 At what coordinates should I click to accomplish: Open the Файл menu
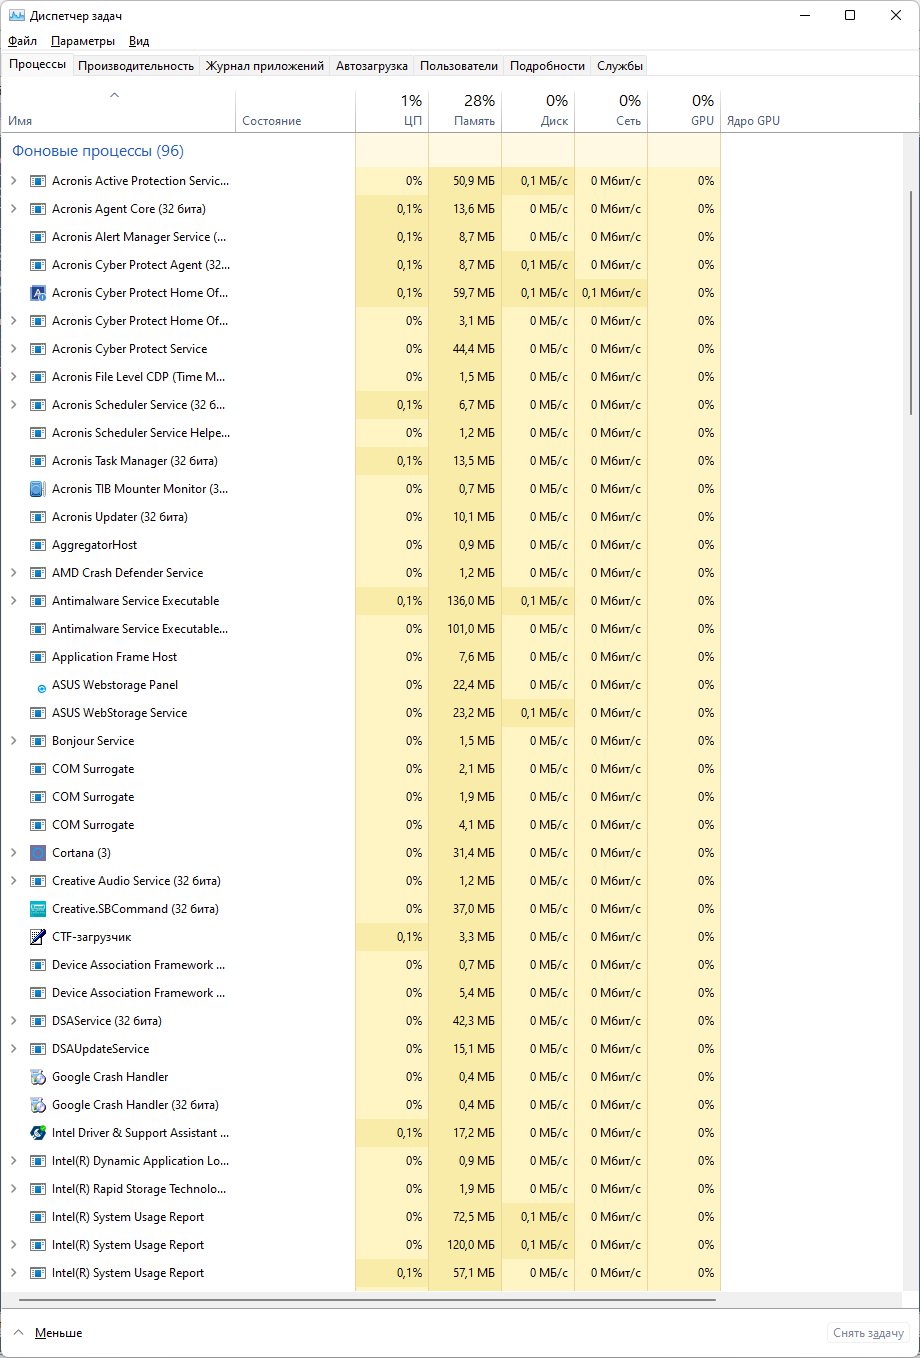tap(22, 41)
